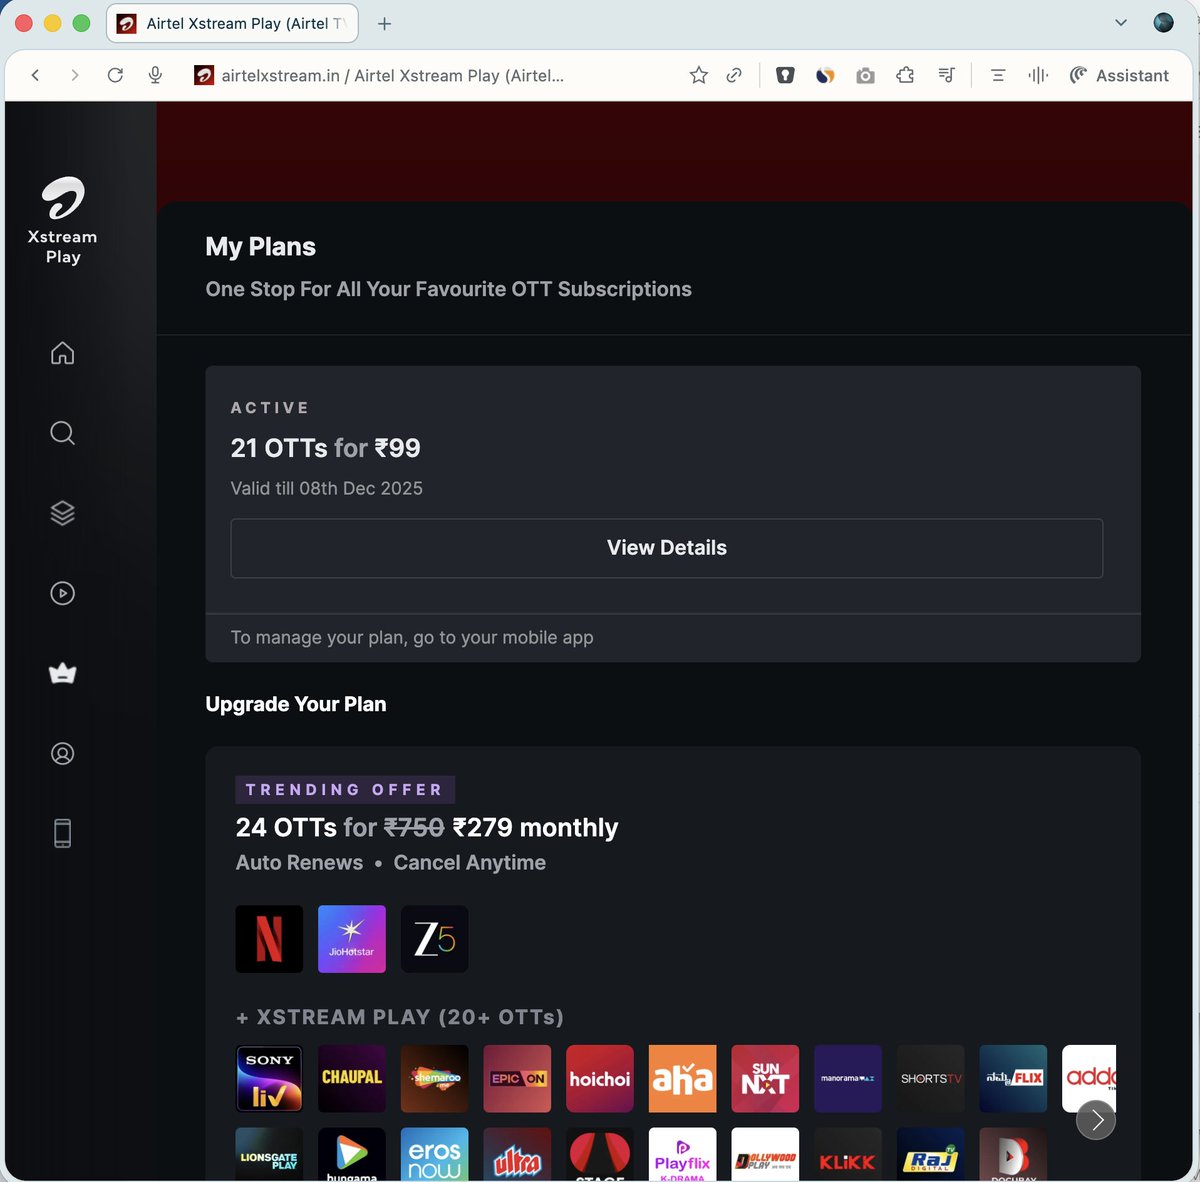Open the Home icon in sidebar
This screenshot has height=1182, width=1200.
click(x=62, y=353)
